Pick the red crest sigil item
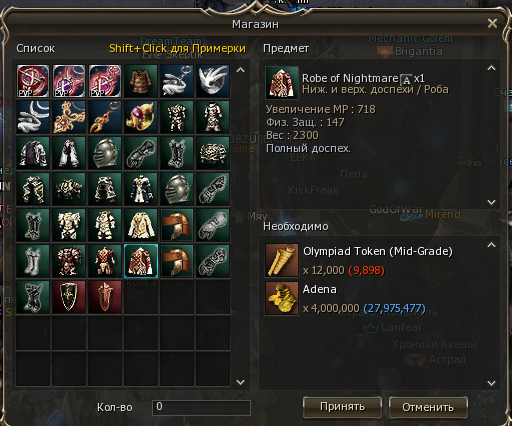512x426 pixels. [x=105, y=297]
